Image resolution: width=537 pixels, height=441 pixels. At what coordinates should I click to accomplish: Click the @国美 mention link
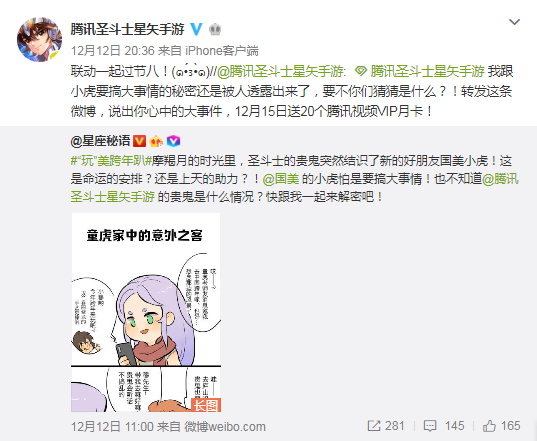[281, 179]
